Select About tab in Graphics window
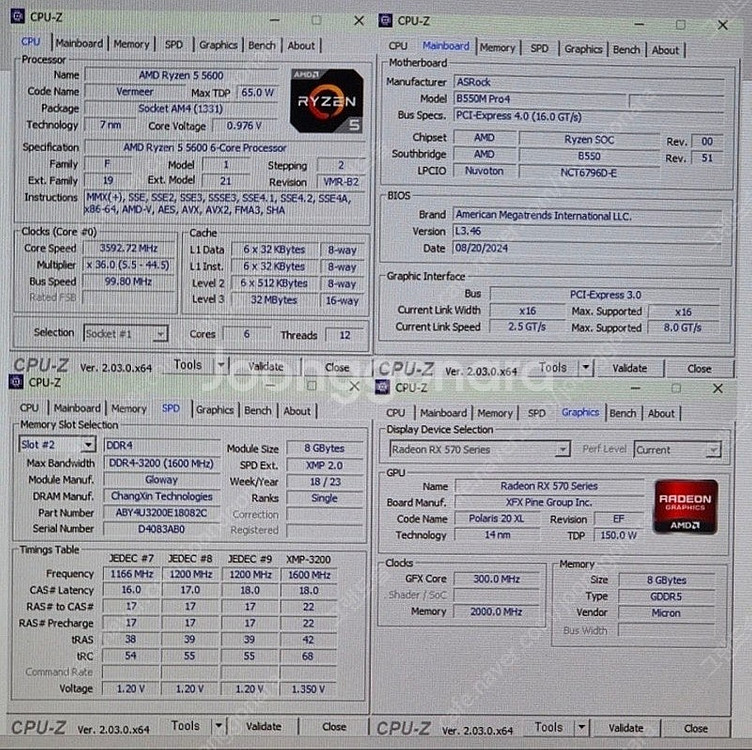Image resolution: width=752 pixels, height=750 pixels. pyautogui.click(x=661, y=413)
